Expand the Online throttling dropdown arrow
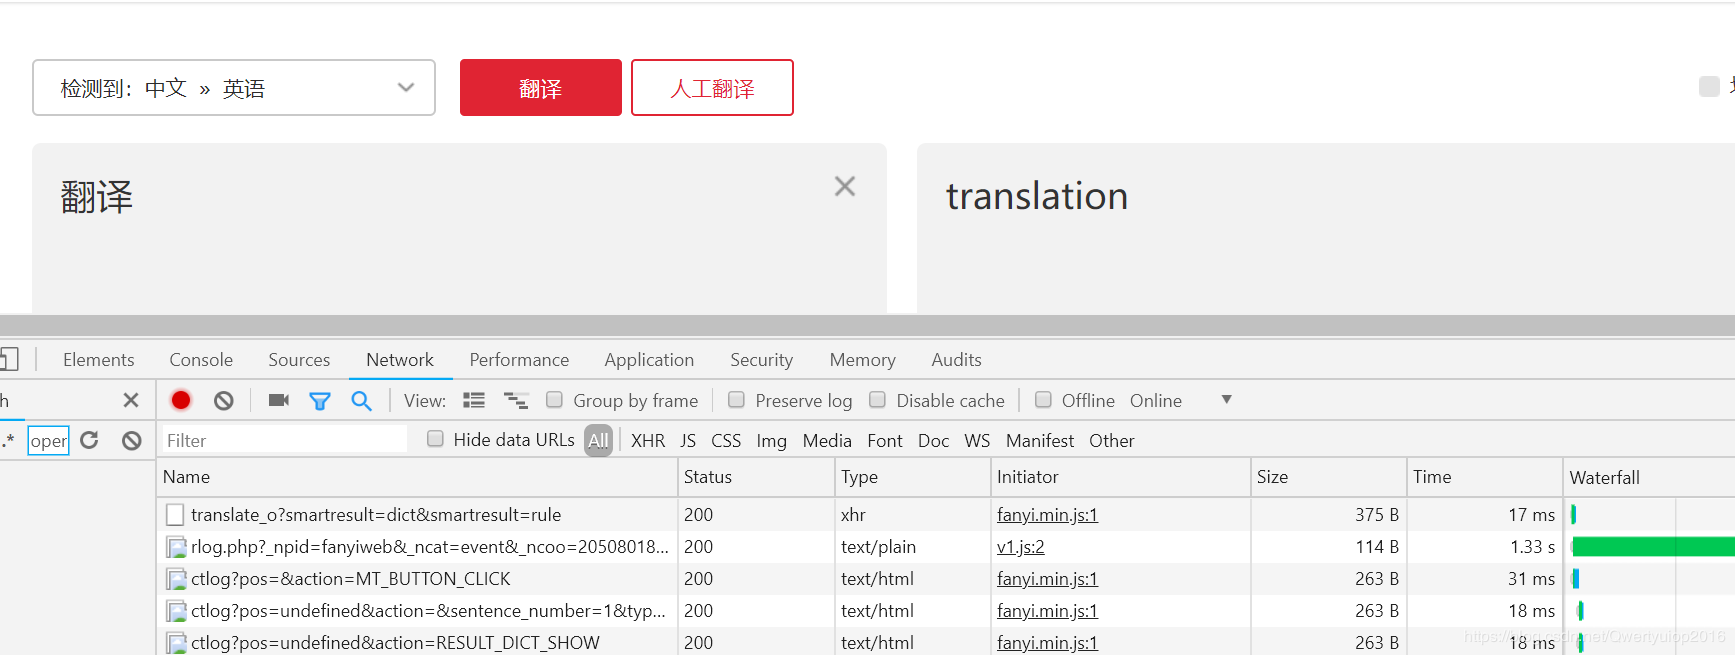Image resolution: width=1735 pixels, height=655 pixels. [1226, 400]
